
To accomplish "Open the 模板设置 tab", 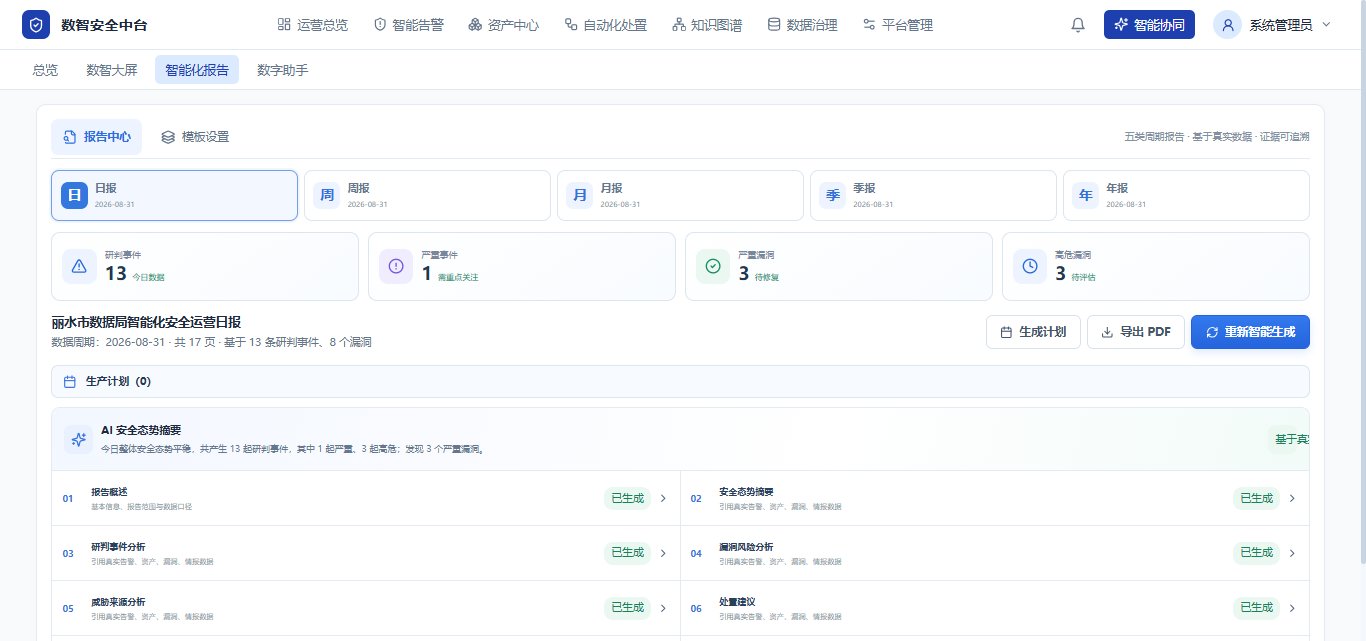I will (194, 137).
